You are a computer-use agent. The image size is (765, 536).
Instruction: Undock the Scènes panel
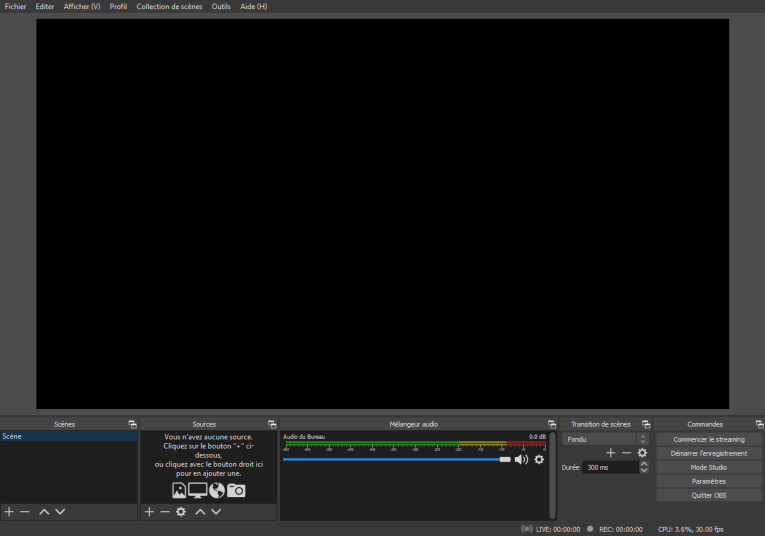(x=132, y=424)
